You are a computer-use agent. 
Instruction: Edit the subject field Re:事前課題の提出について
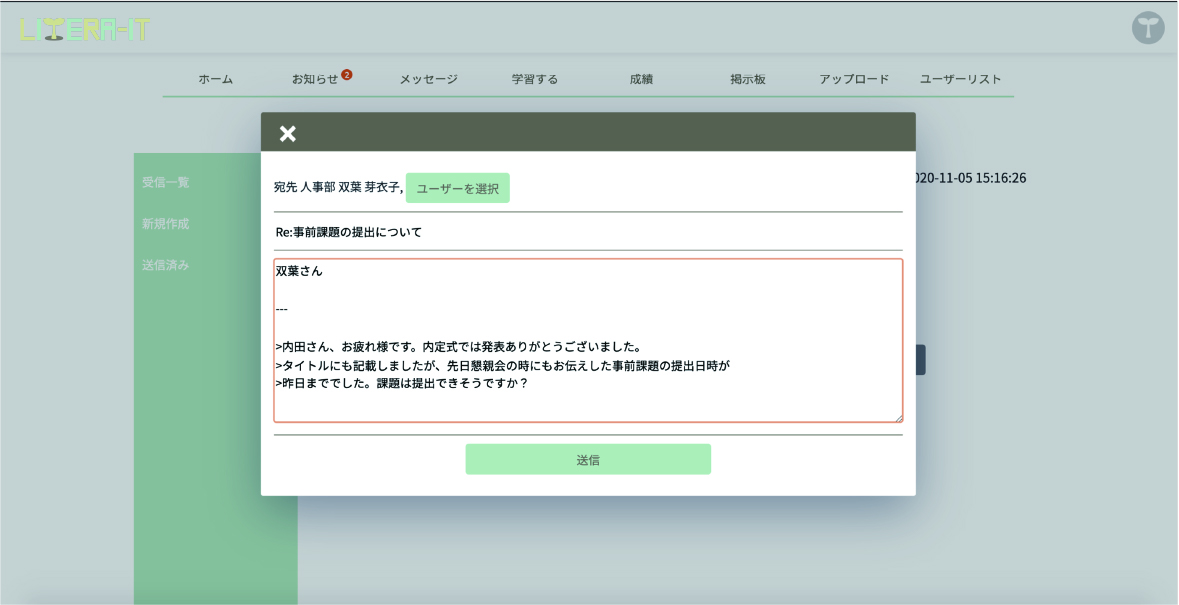point(588,232)
